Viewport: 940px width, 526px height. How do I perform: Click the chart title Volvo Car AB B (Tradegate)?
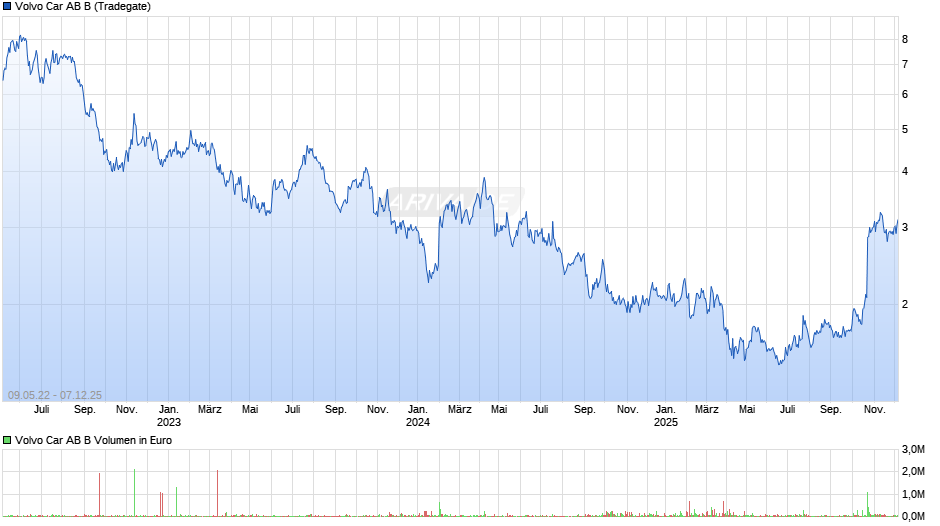click(83, 7)
